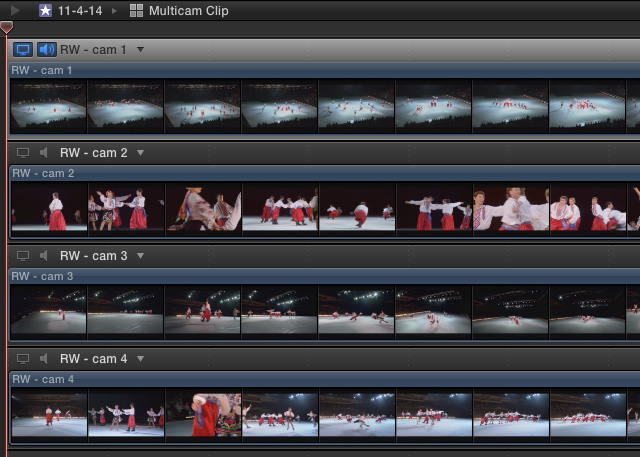640x457 pixels.
Task: Click cam 4 close-up thumbnail of red pants
Action: tap(203, 415)
